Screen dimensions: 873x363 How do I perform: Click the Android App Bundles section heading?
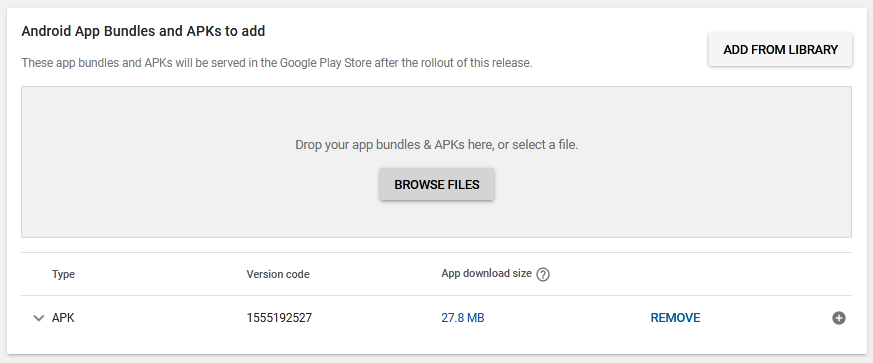click(143, 31)
